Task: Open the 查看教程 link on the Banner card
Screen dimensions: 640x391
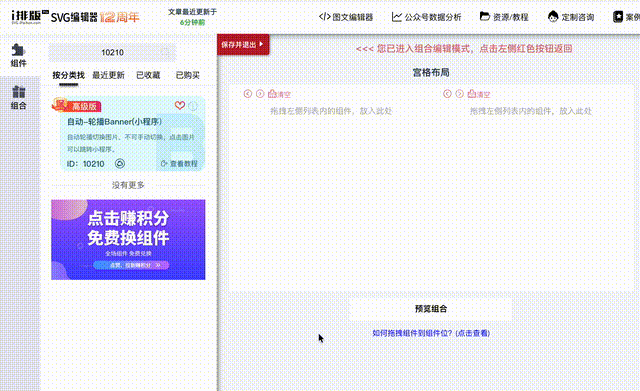Action: (x=179, y=164)
